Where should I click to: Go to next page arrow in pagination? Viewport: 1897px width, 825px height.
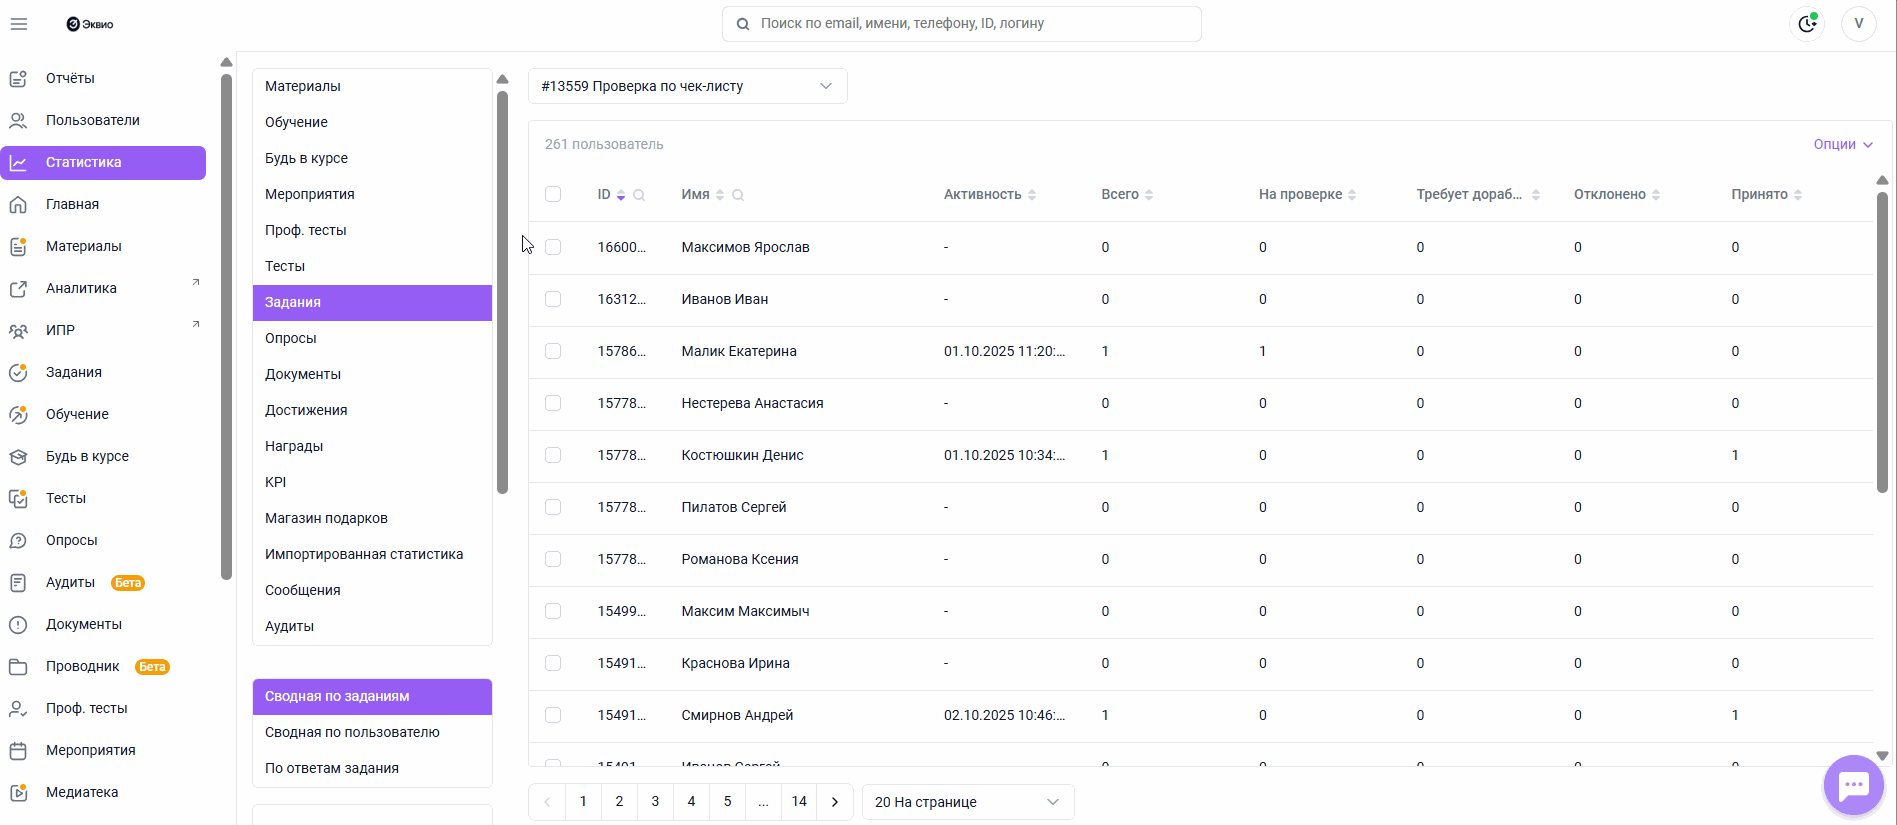tap(835, 802)
